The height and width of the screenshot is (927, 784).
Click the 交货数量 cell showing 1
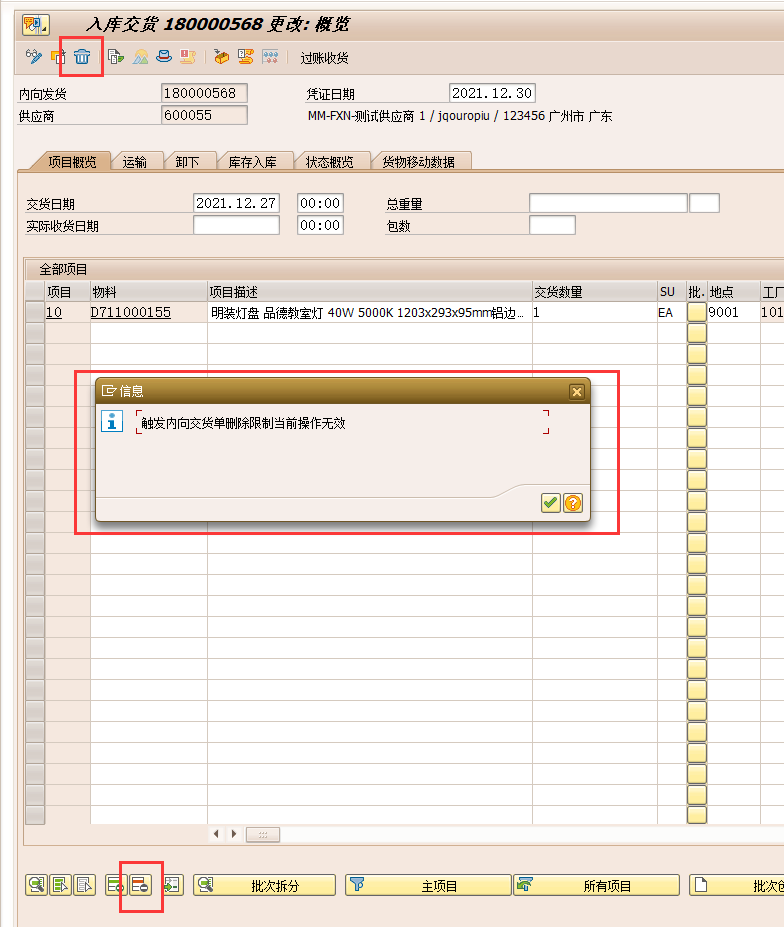[x=594, y=312]
